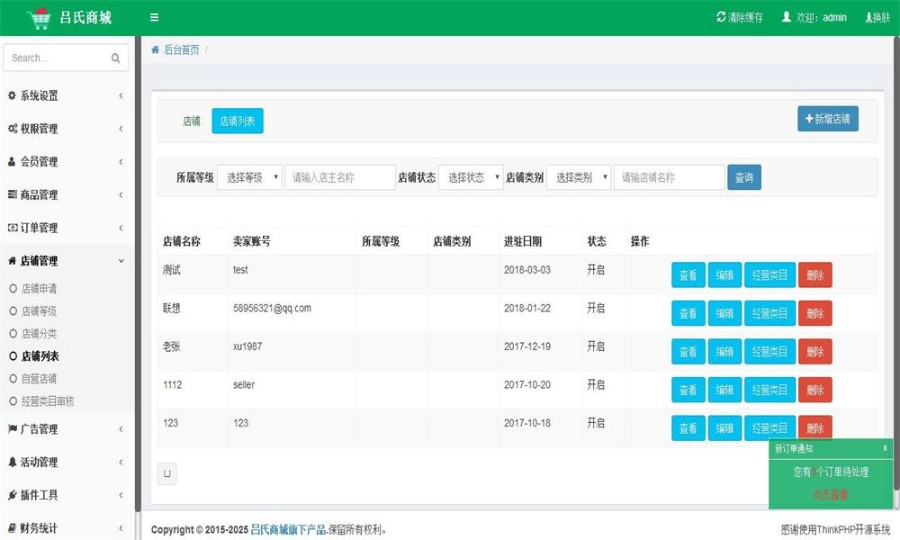Switch to the 店铺列表 tab button

click(237, 121)
